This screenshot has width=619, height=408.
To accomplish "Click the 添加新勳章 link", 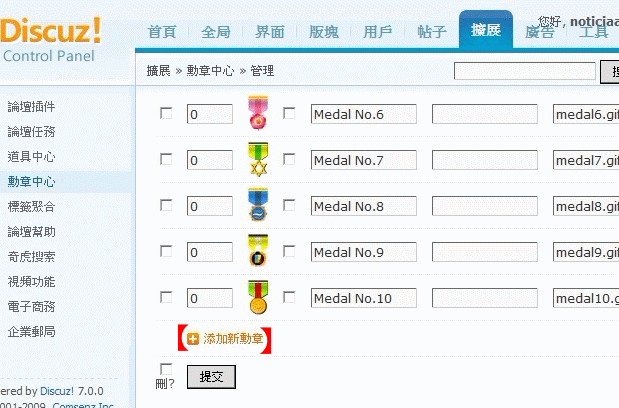I will click(x=233, y=339).
